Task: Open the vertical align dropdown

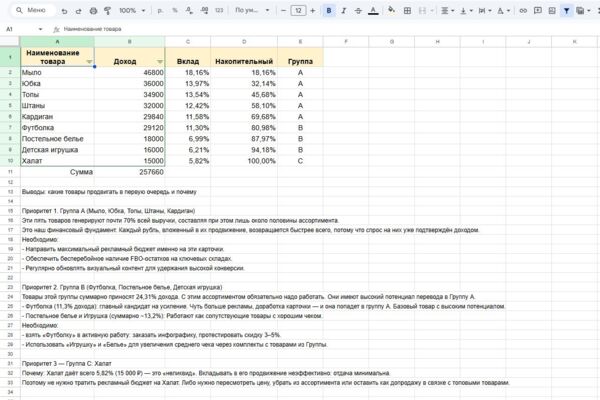Action: (x=466, y=11)
